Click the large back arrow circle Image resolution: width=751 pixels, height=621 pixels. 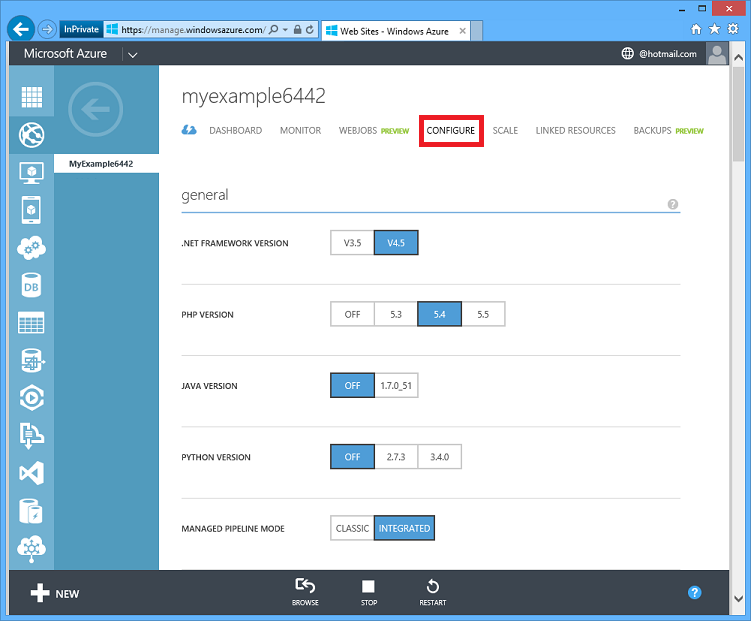coord(96,109)
